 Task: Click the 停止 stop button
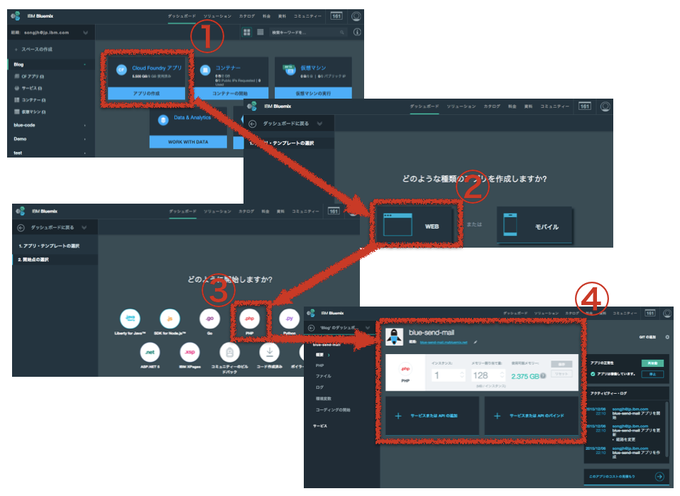coord(653,374)
